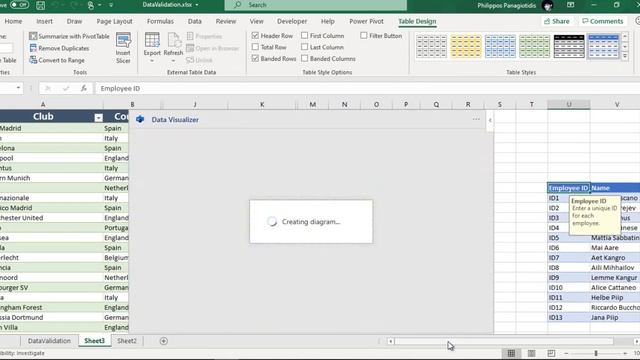Switch to the Page Layout tab

(114, 21)
